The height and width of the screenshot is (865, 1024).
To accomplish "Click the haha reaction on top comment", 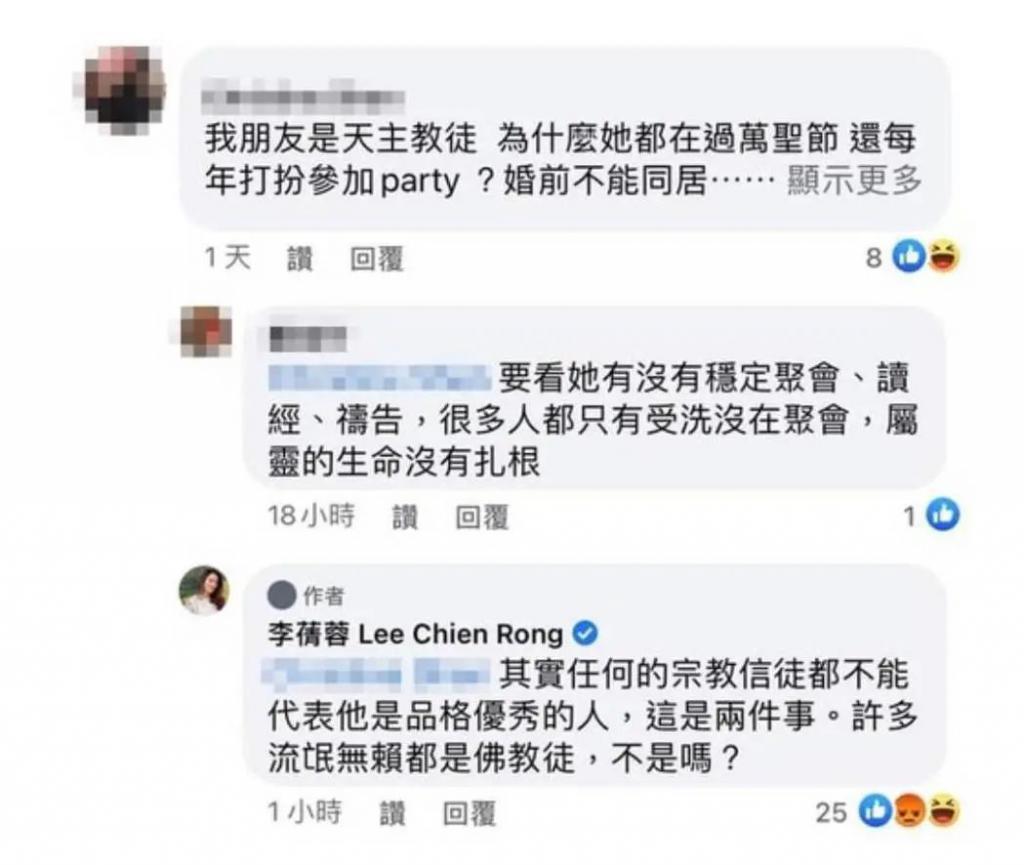I will 944,257.
